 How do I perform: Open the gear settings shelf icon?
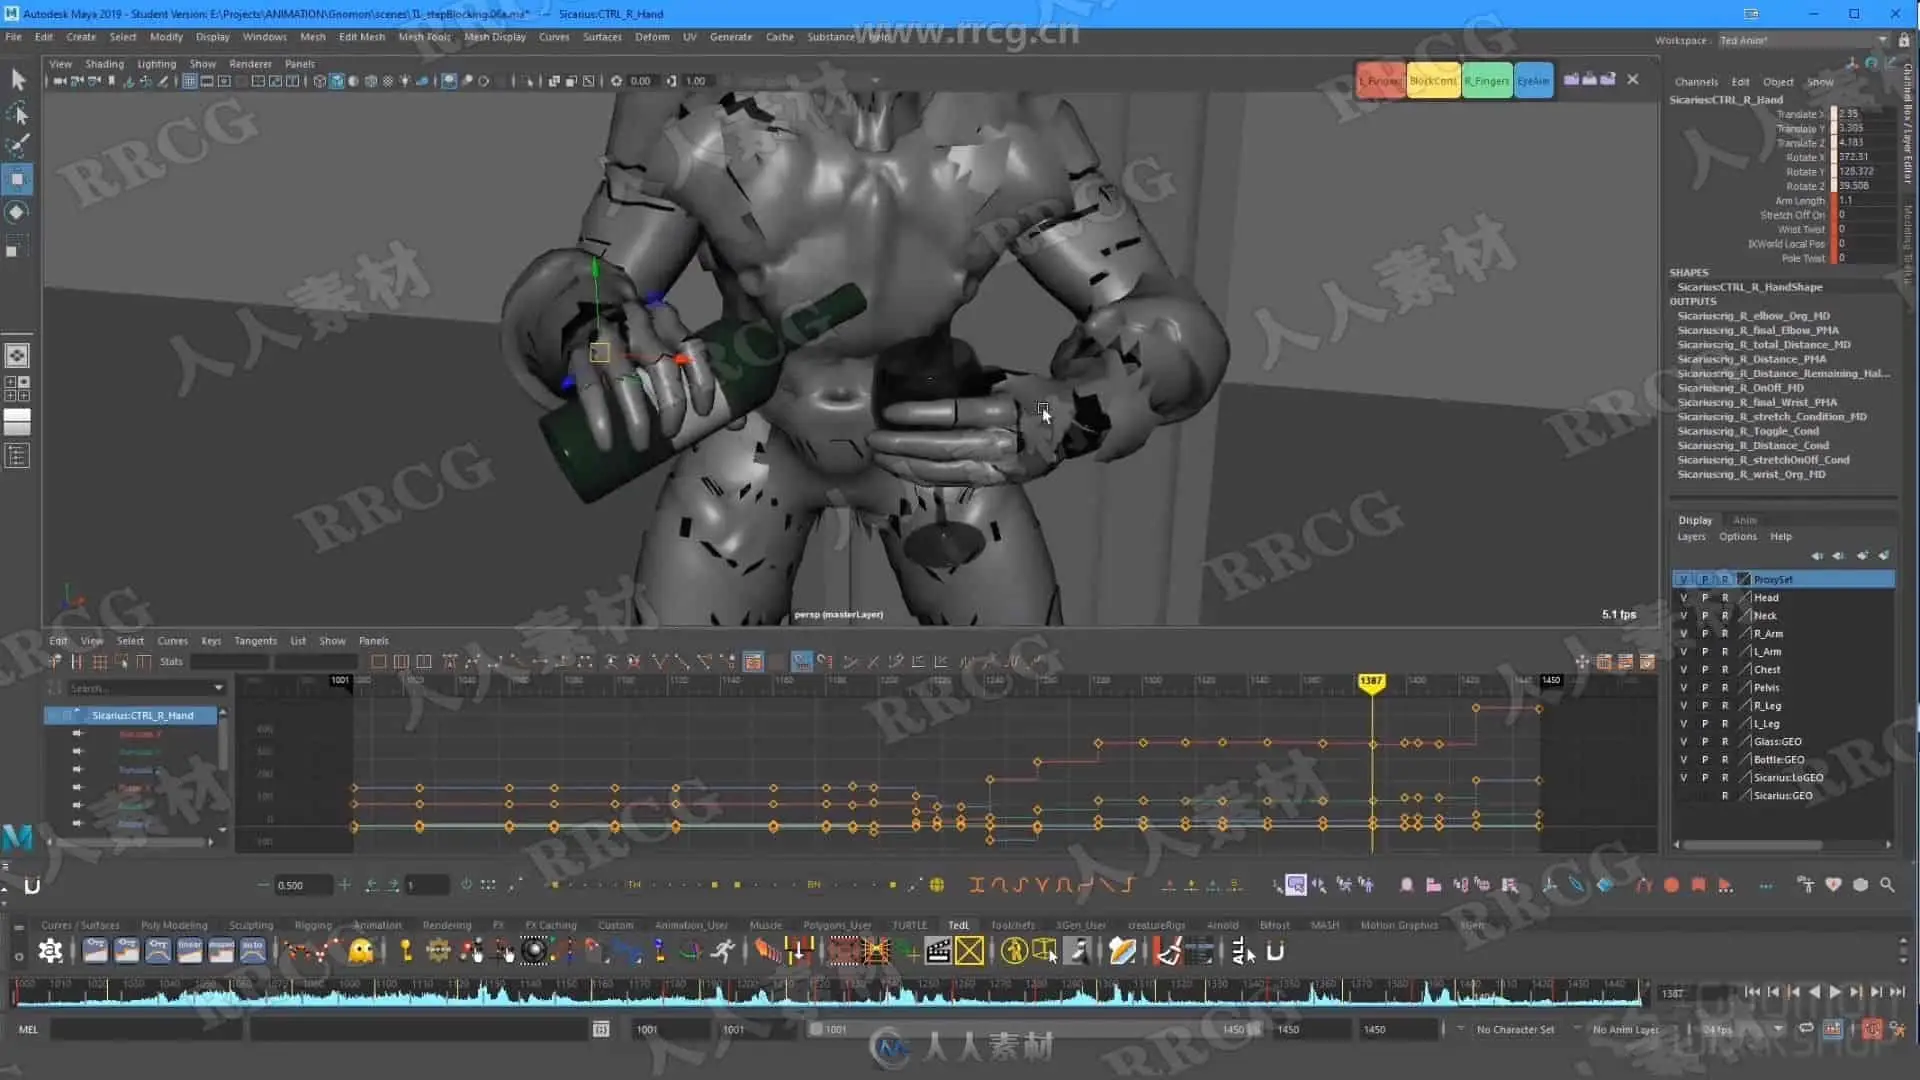click(50, 951)
